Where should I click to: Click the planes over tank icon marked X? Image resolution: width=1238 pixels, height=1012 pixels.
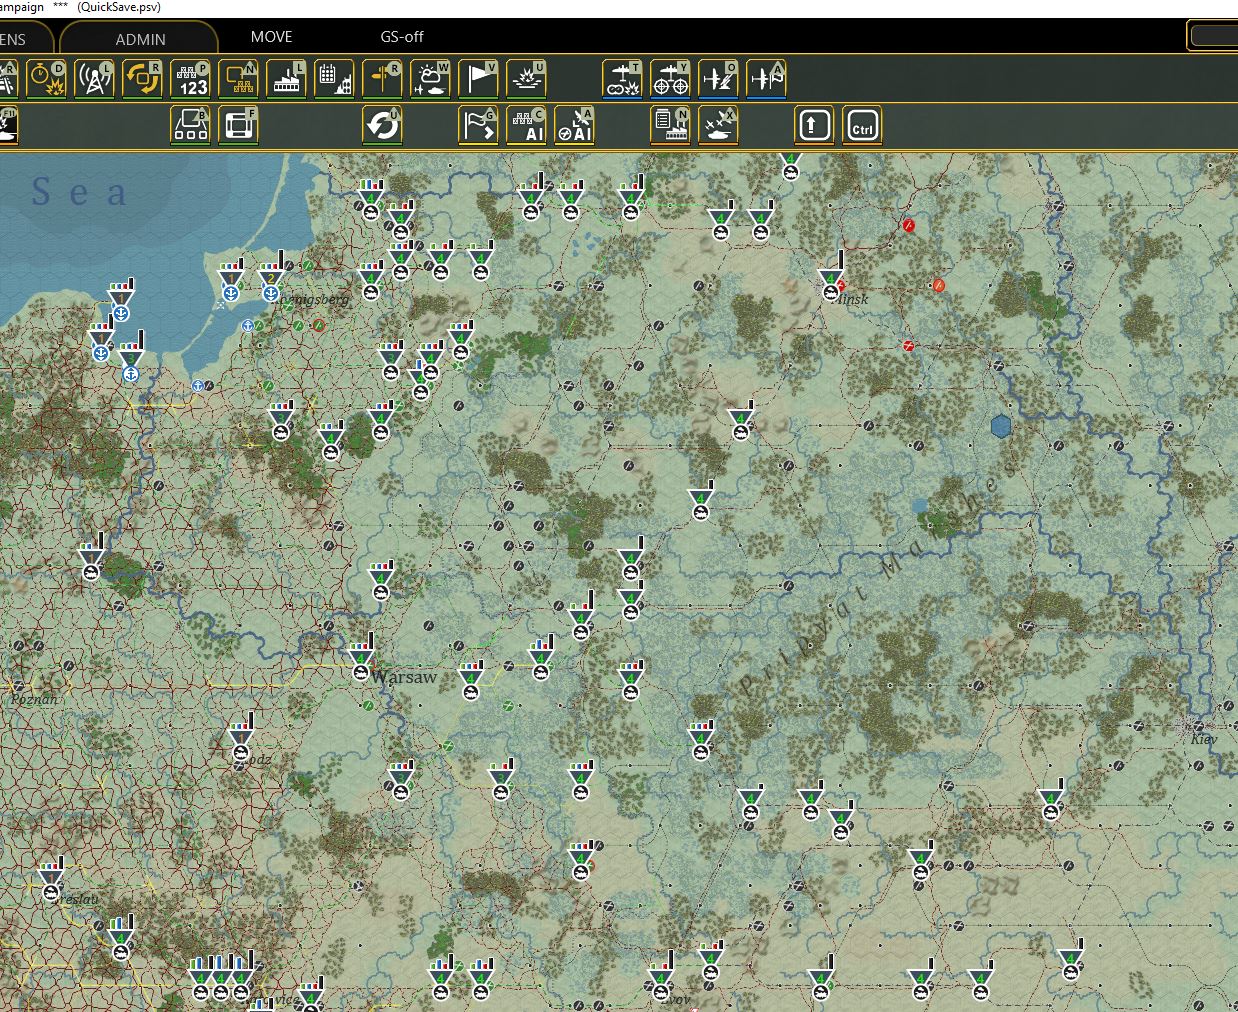[719, 126]
